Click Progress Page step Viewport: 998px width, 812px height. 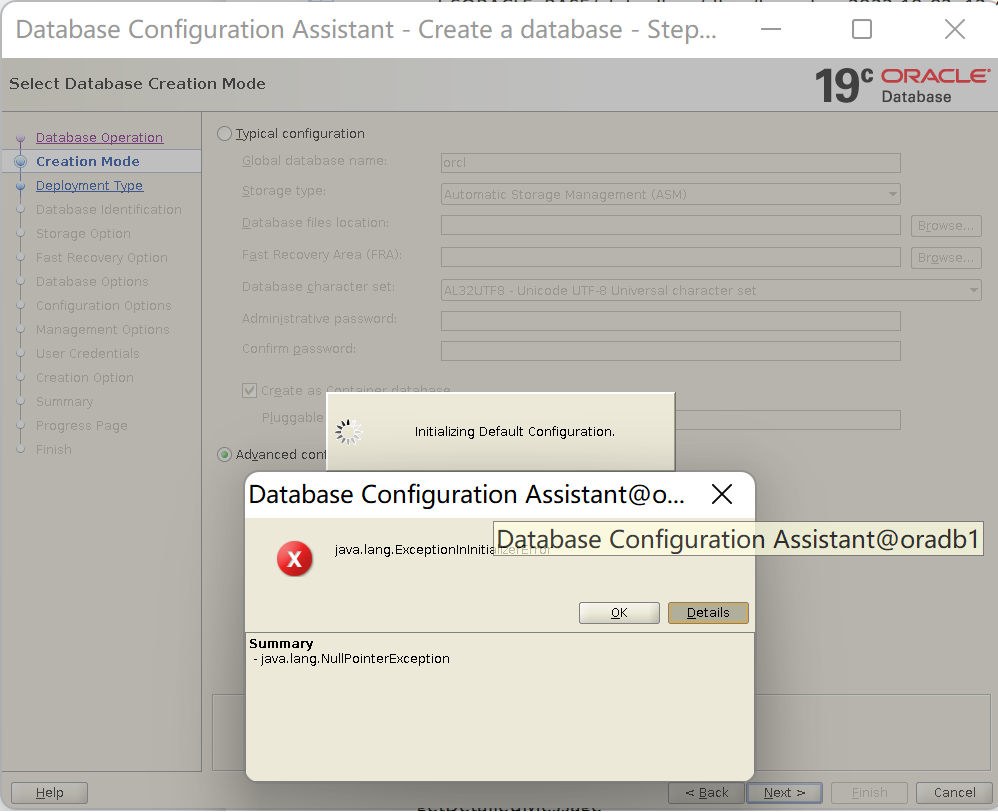click(x=81, y=426)
